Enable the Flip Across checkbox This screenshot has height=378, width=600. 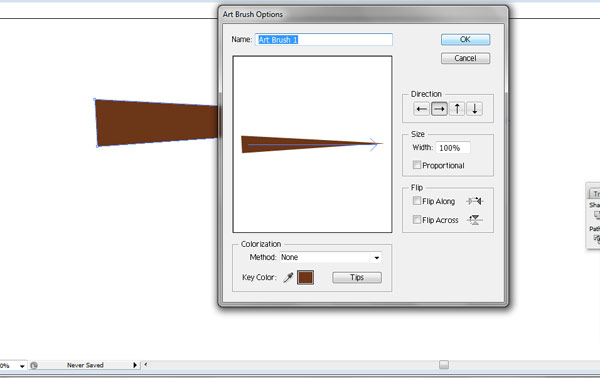pos(417,220)
